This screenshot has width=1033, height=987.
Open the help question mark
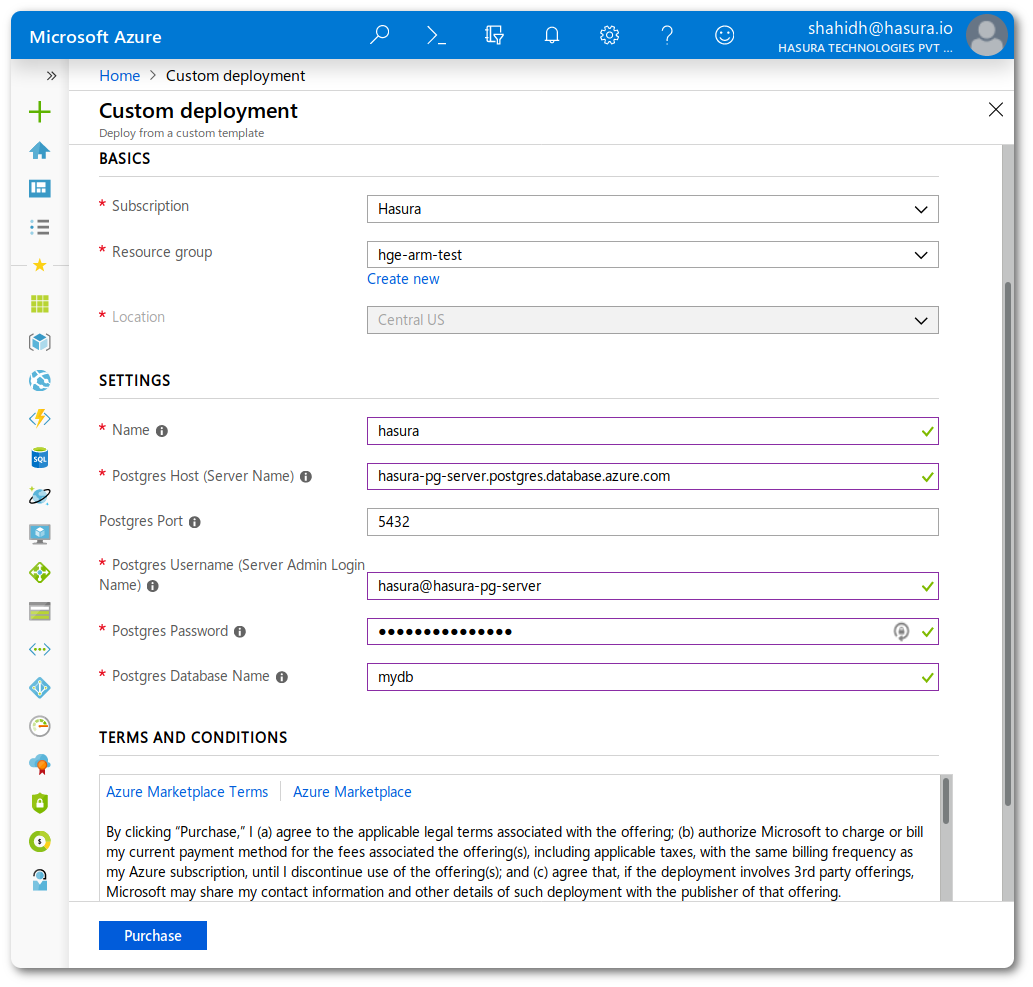point(667,34)
